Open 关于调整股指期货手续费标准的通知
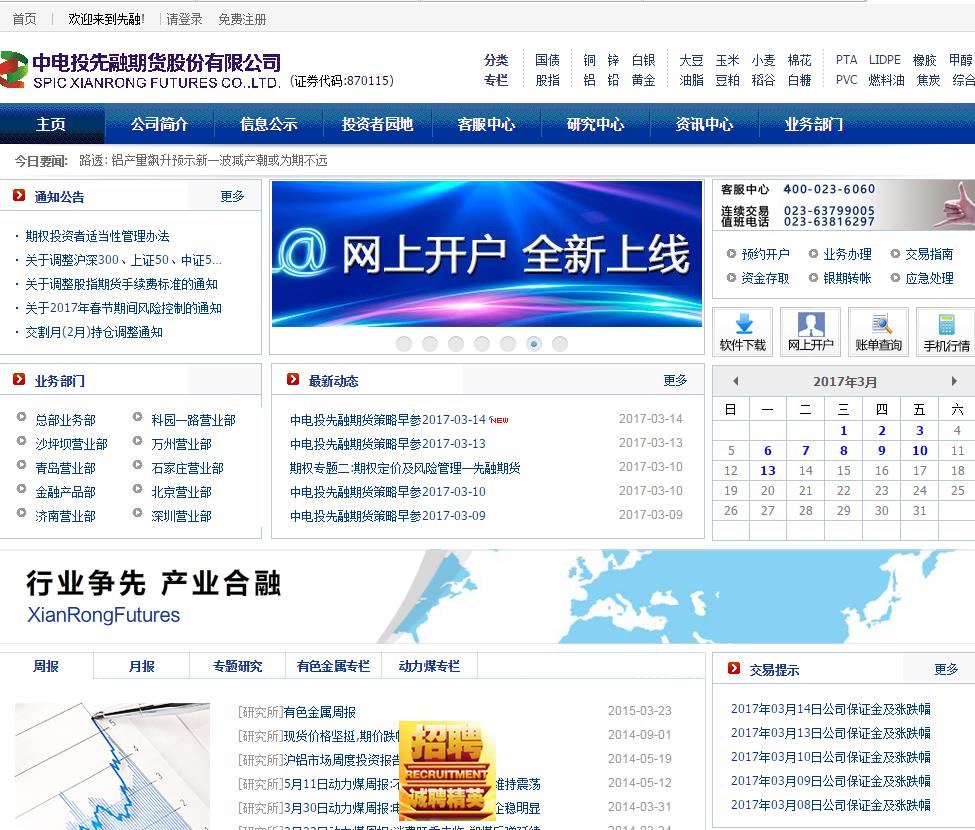Viewport: 975px width, 830px height. [x=121, y=284]
